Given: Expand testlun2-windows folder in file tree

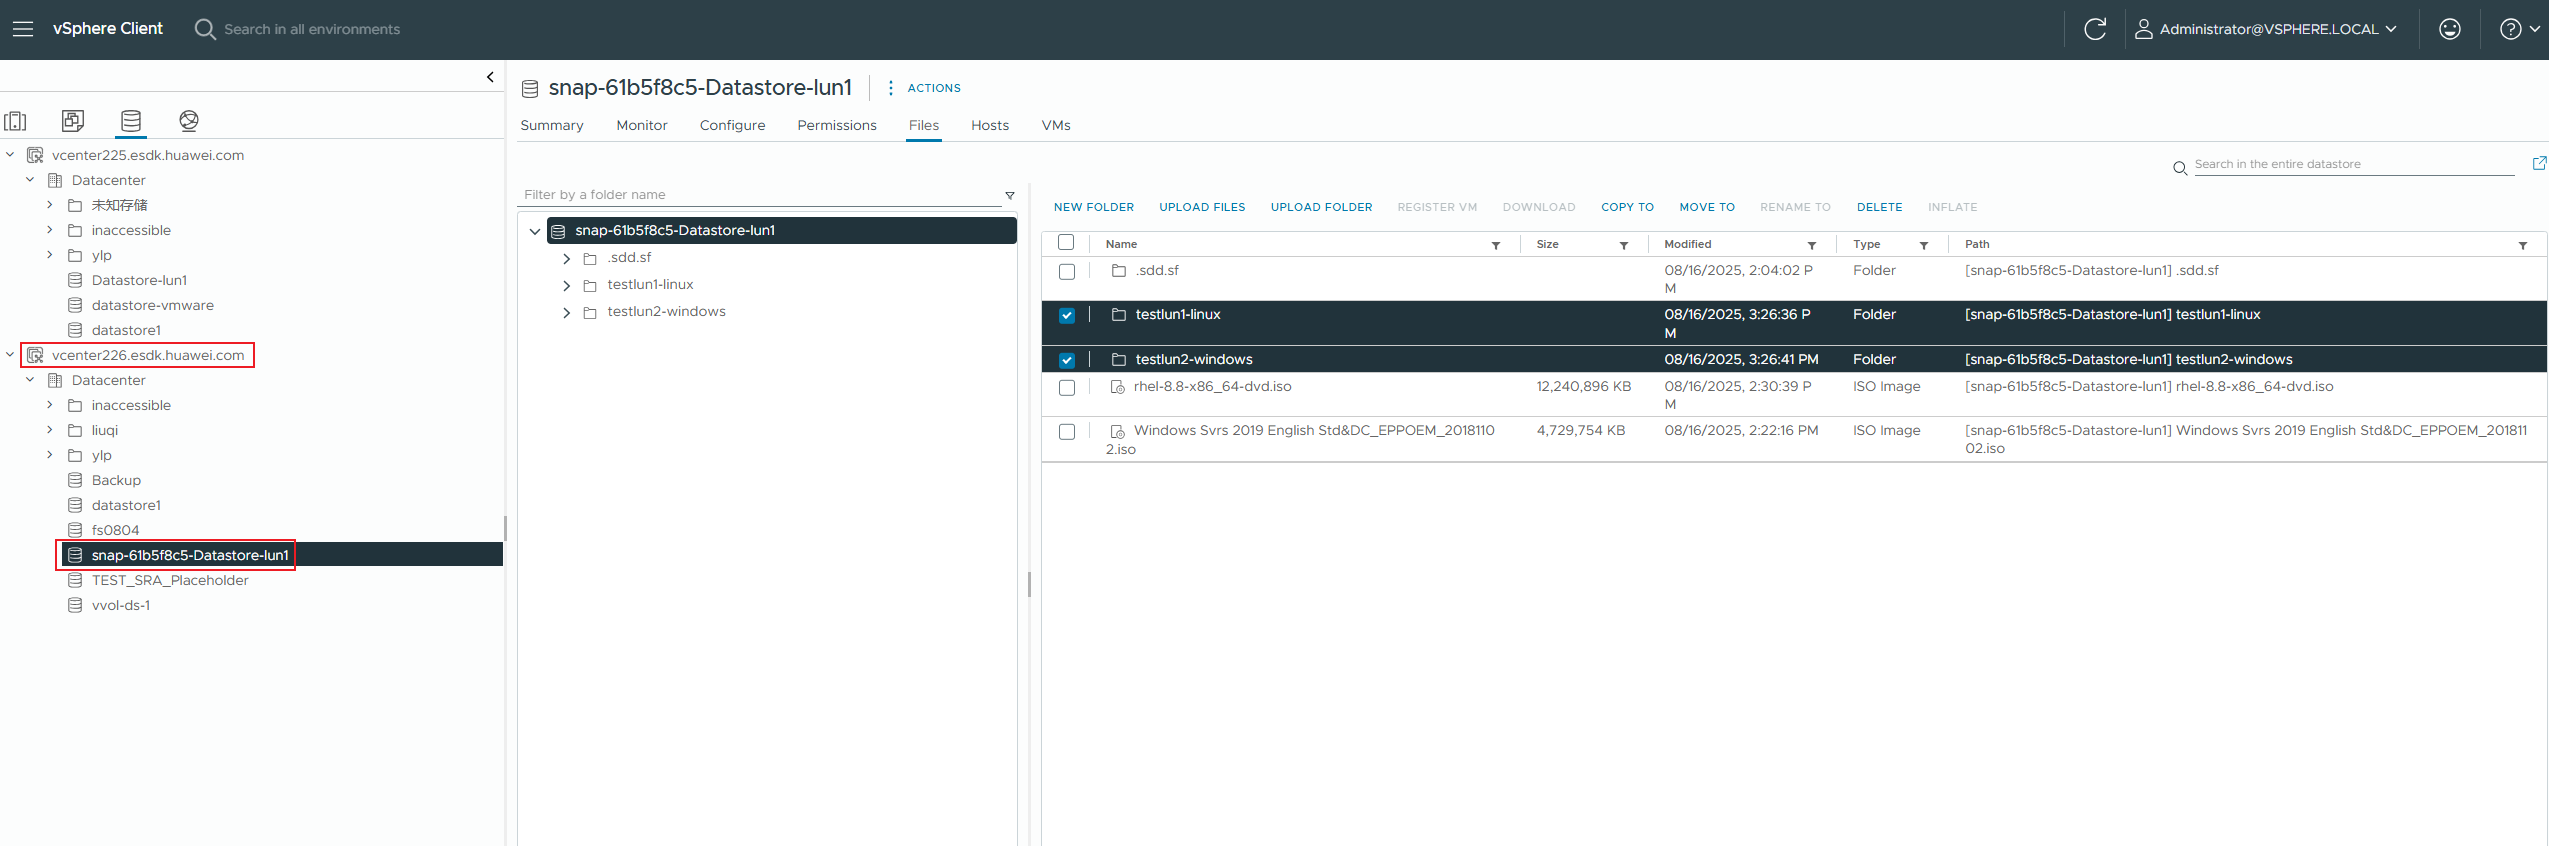Looking at the screenshot, I should (567, 313).
